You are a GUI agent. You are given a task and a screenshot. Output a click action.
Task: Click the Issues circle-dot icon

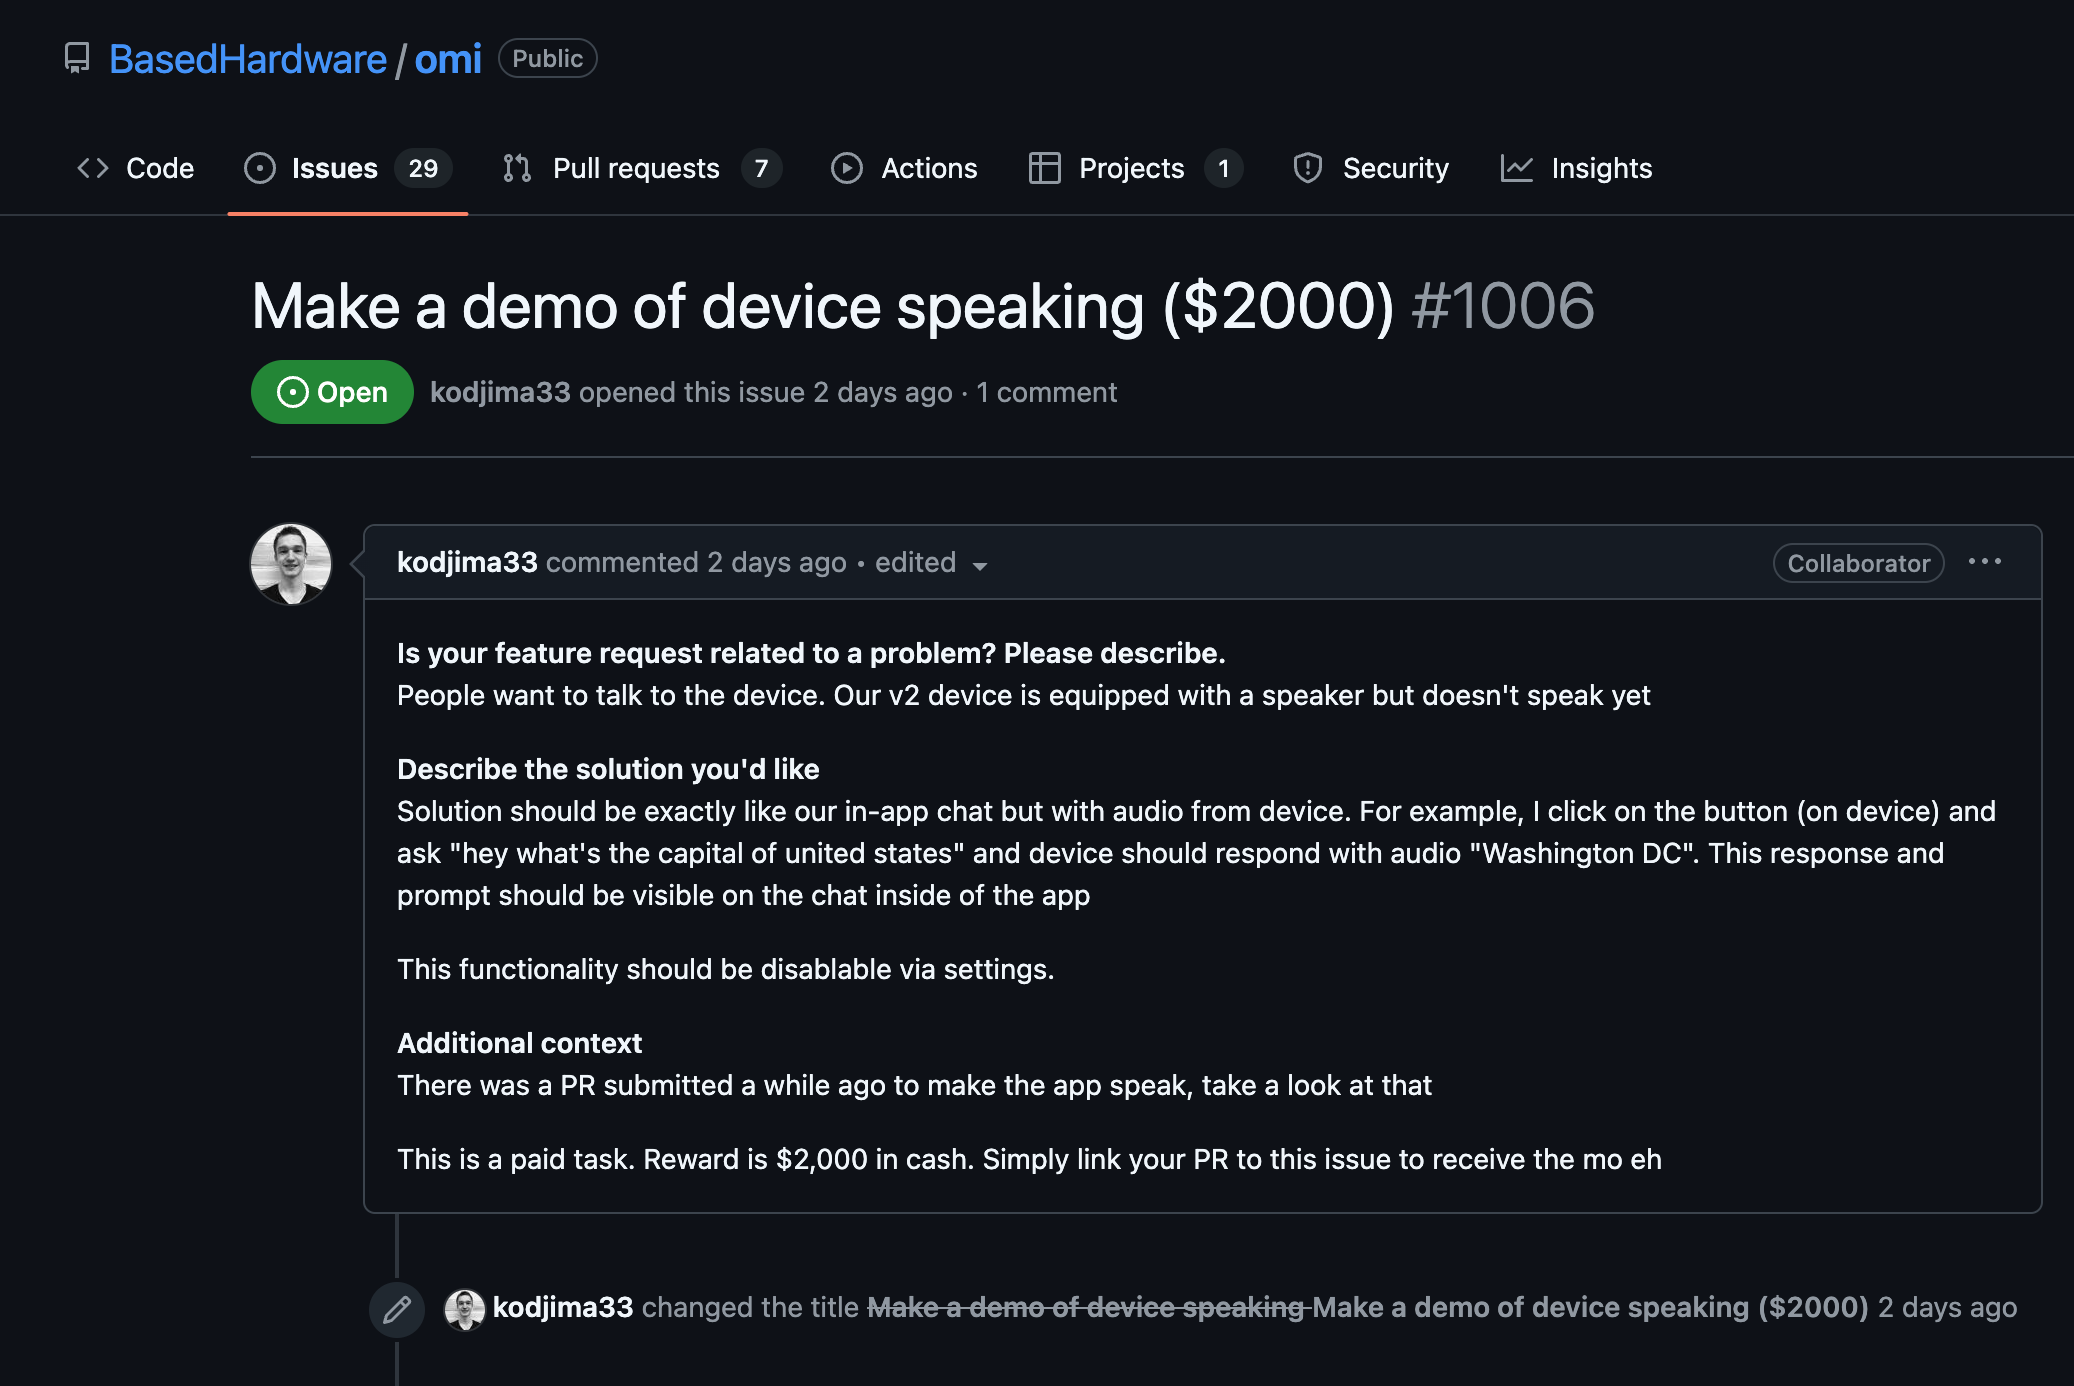click(259, 168)
